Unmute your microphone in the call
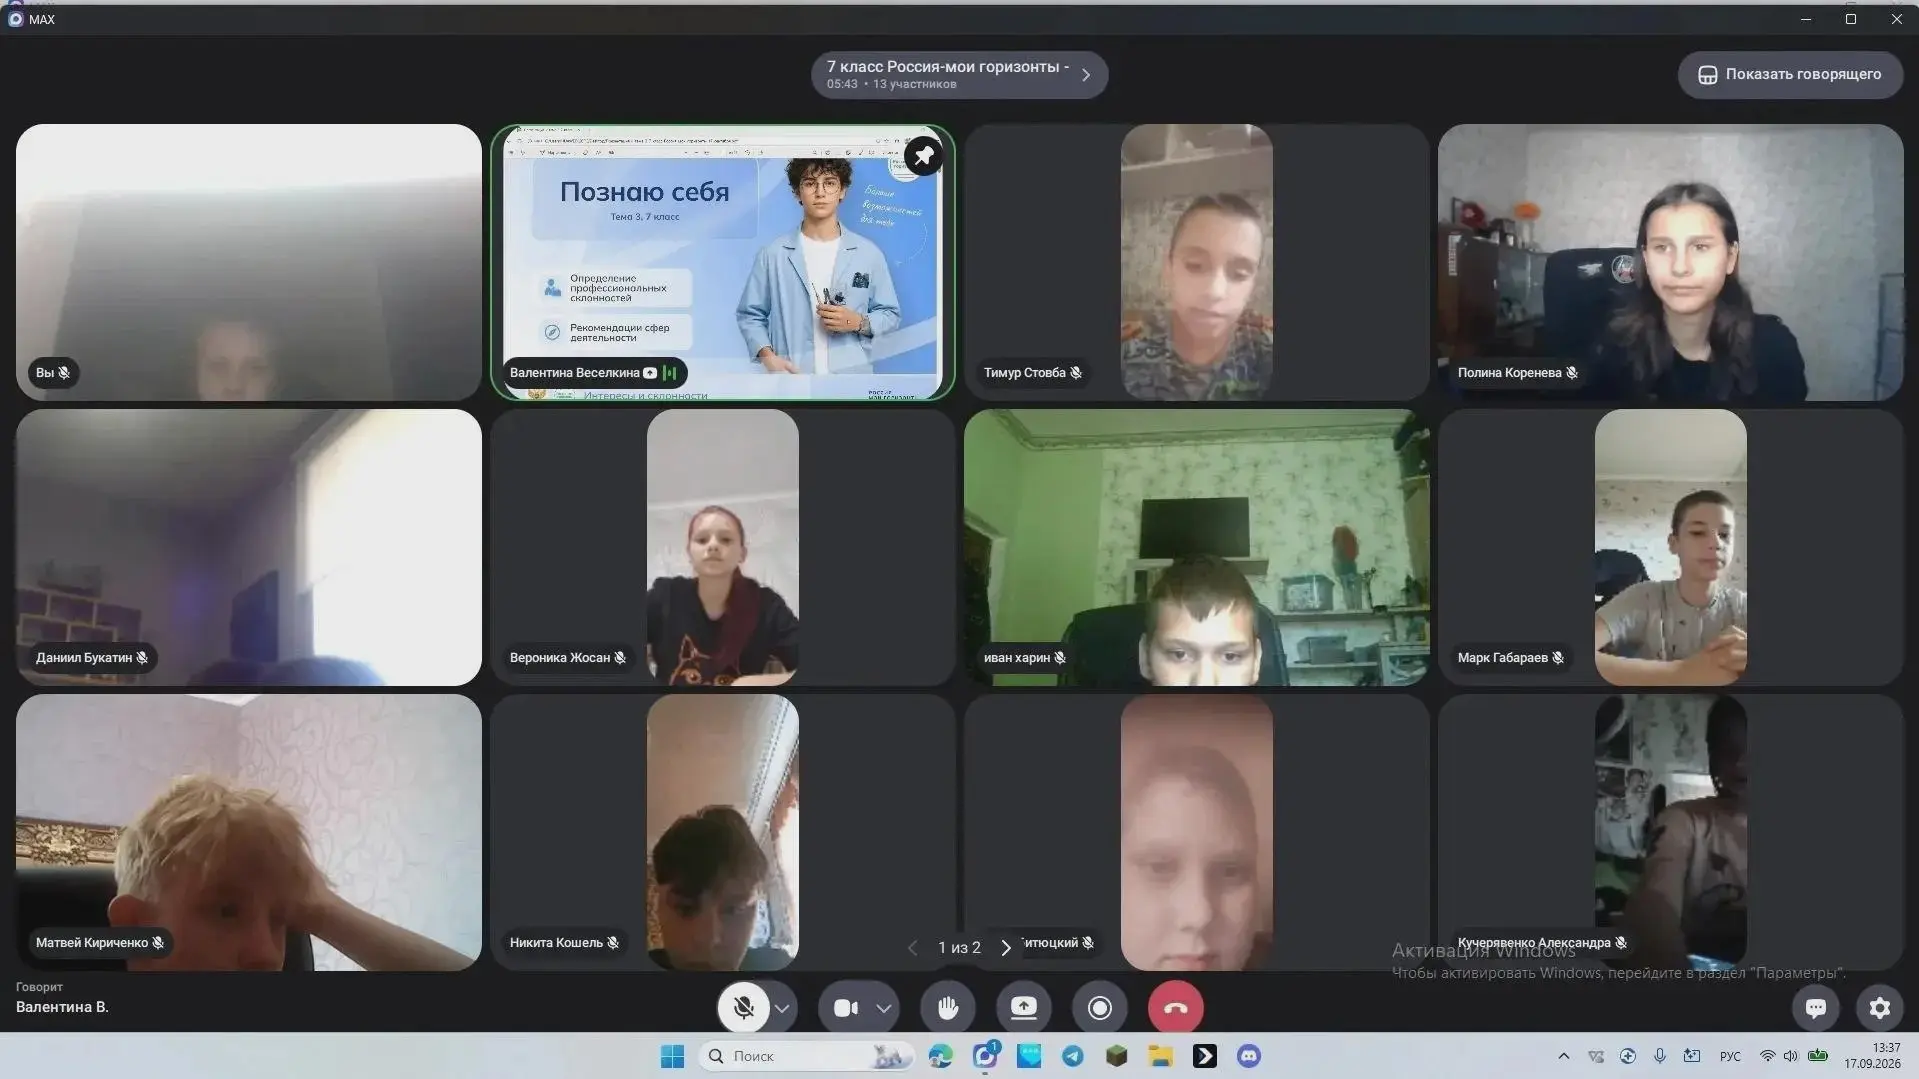The width and height of the screenshot is (1919, 1079). click(743, 1007)
